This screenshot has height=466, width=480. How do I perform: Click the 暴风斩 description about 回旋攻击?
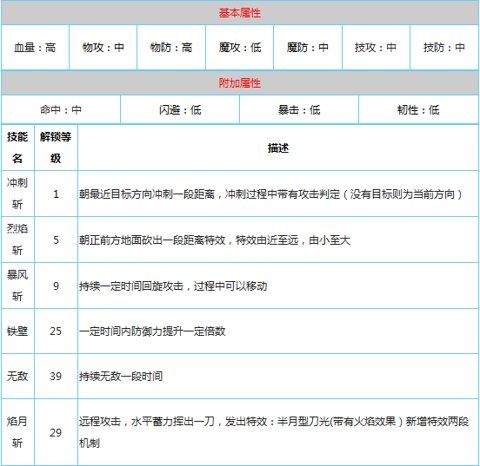click(173, 286)
